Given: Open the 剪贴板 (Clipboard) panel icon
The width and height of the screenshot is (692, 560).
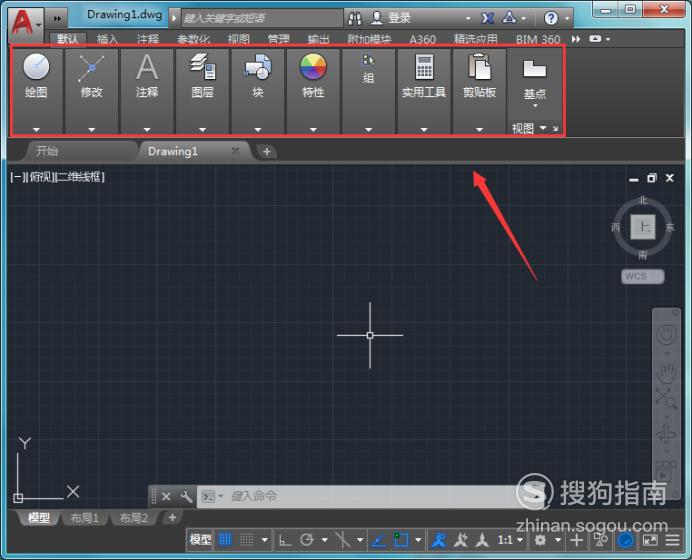Looking at the screenshot, I should 479,67.
